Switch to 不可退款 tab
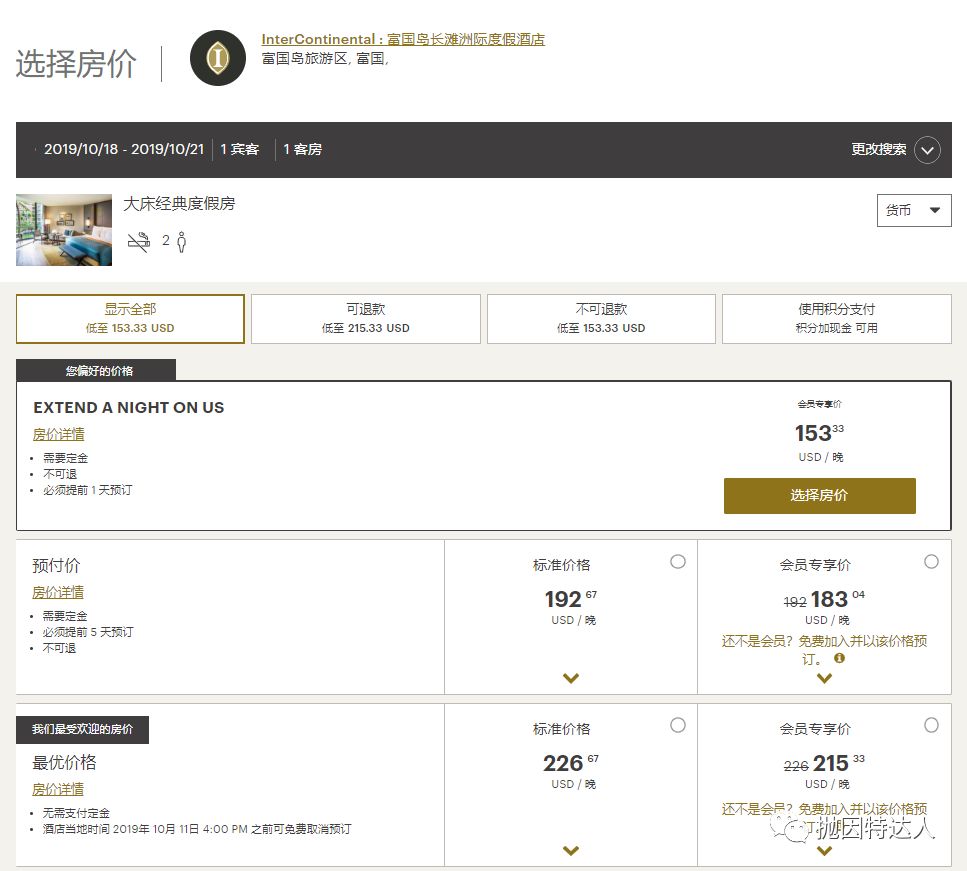 (601, 318)
